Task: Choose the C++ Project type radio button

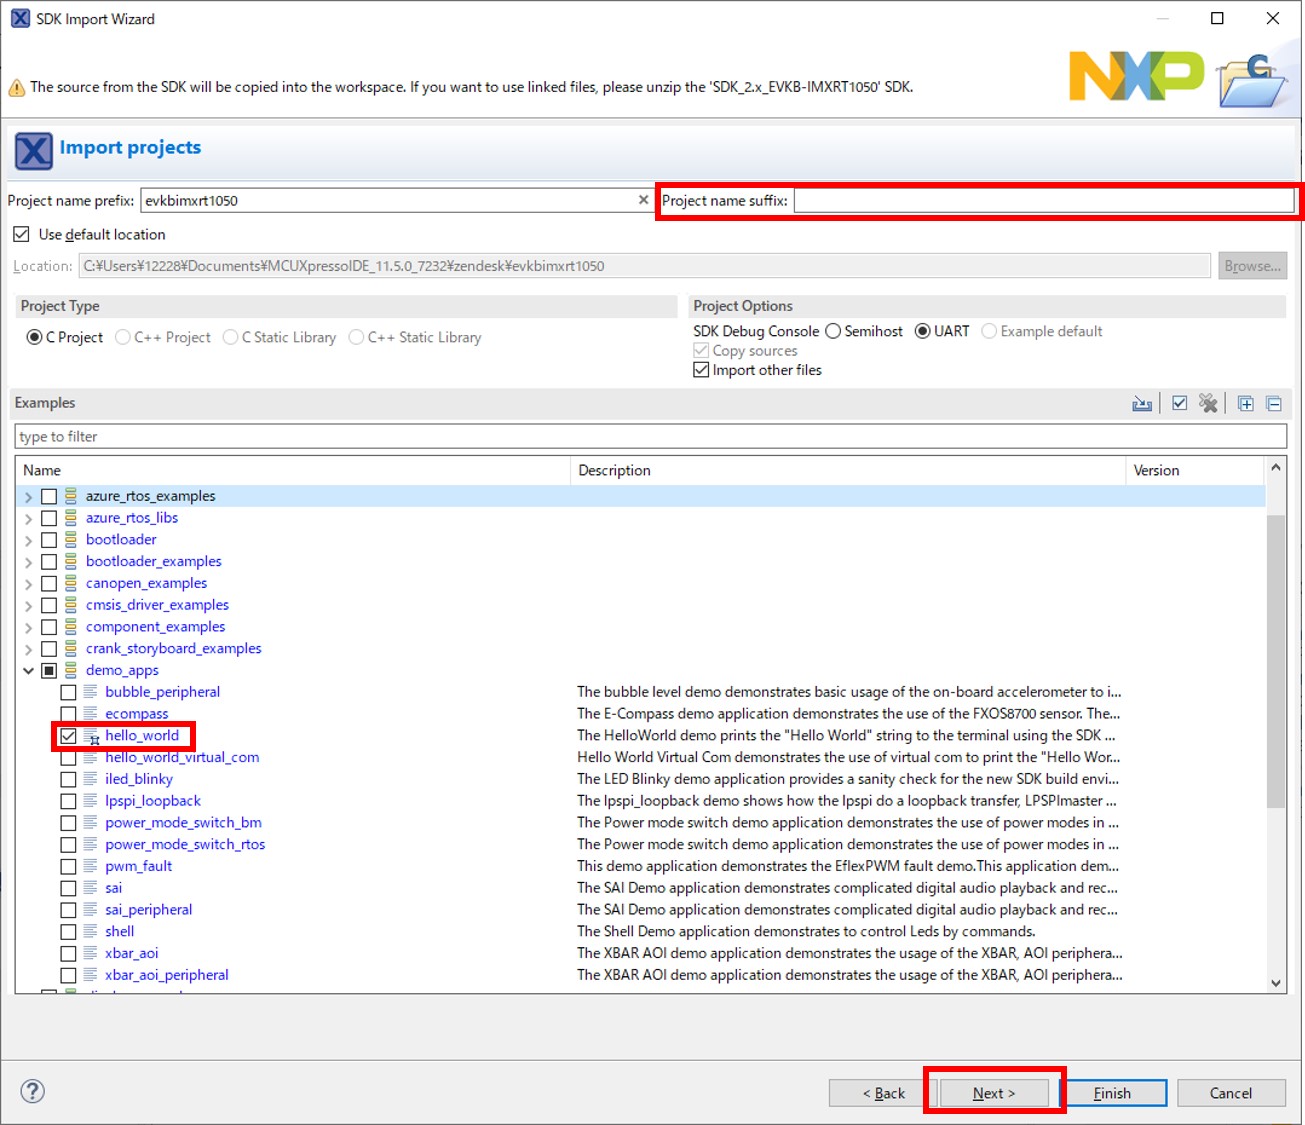Action: click(x=123, y=338)
